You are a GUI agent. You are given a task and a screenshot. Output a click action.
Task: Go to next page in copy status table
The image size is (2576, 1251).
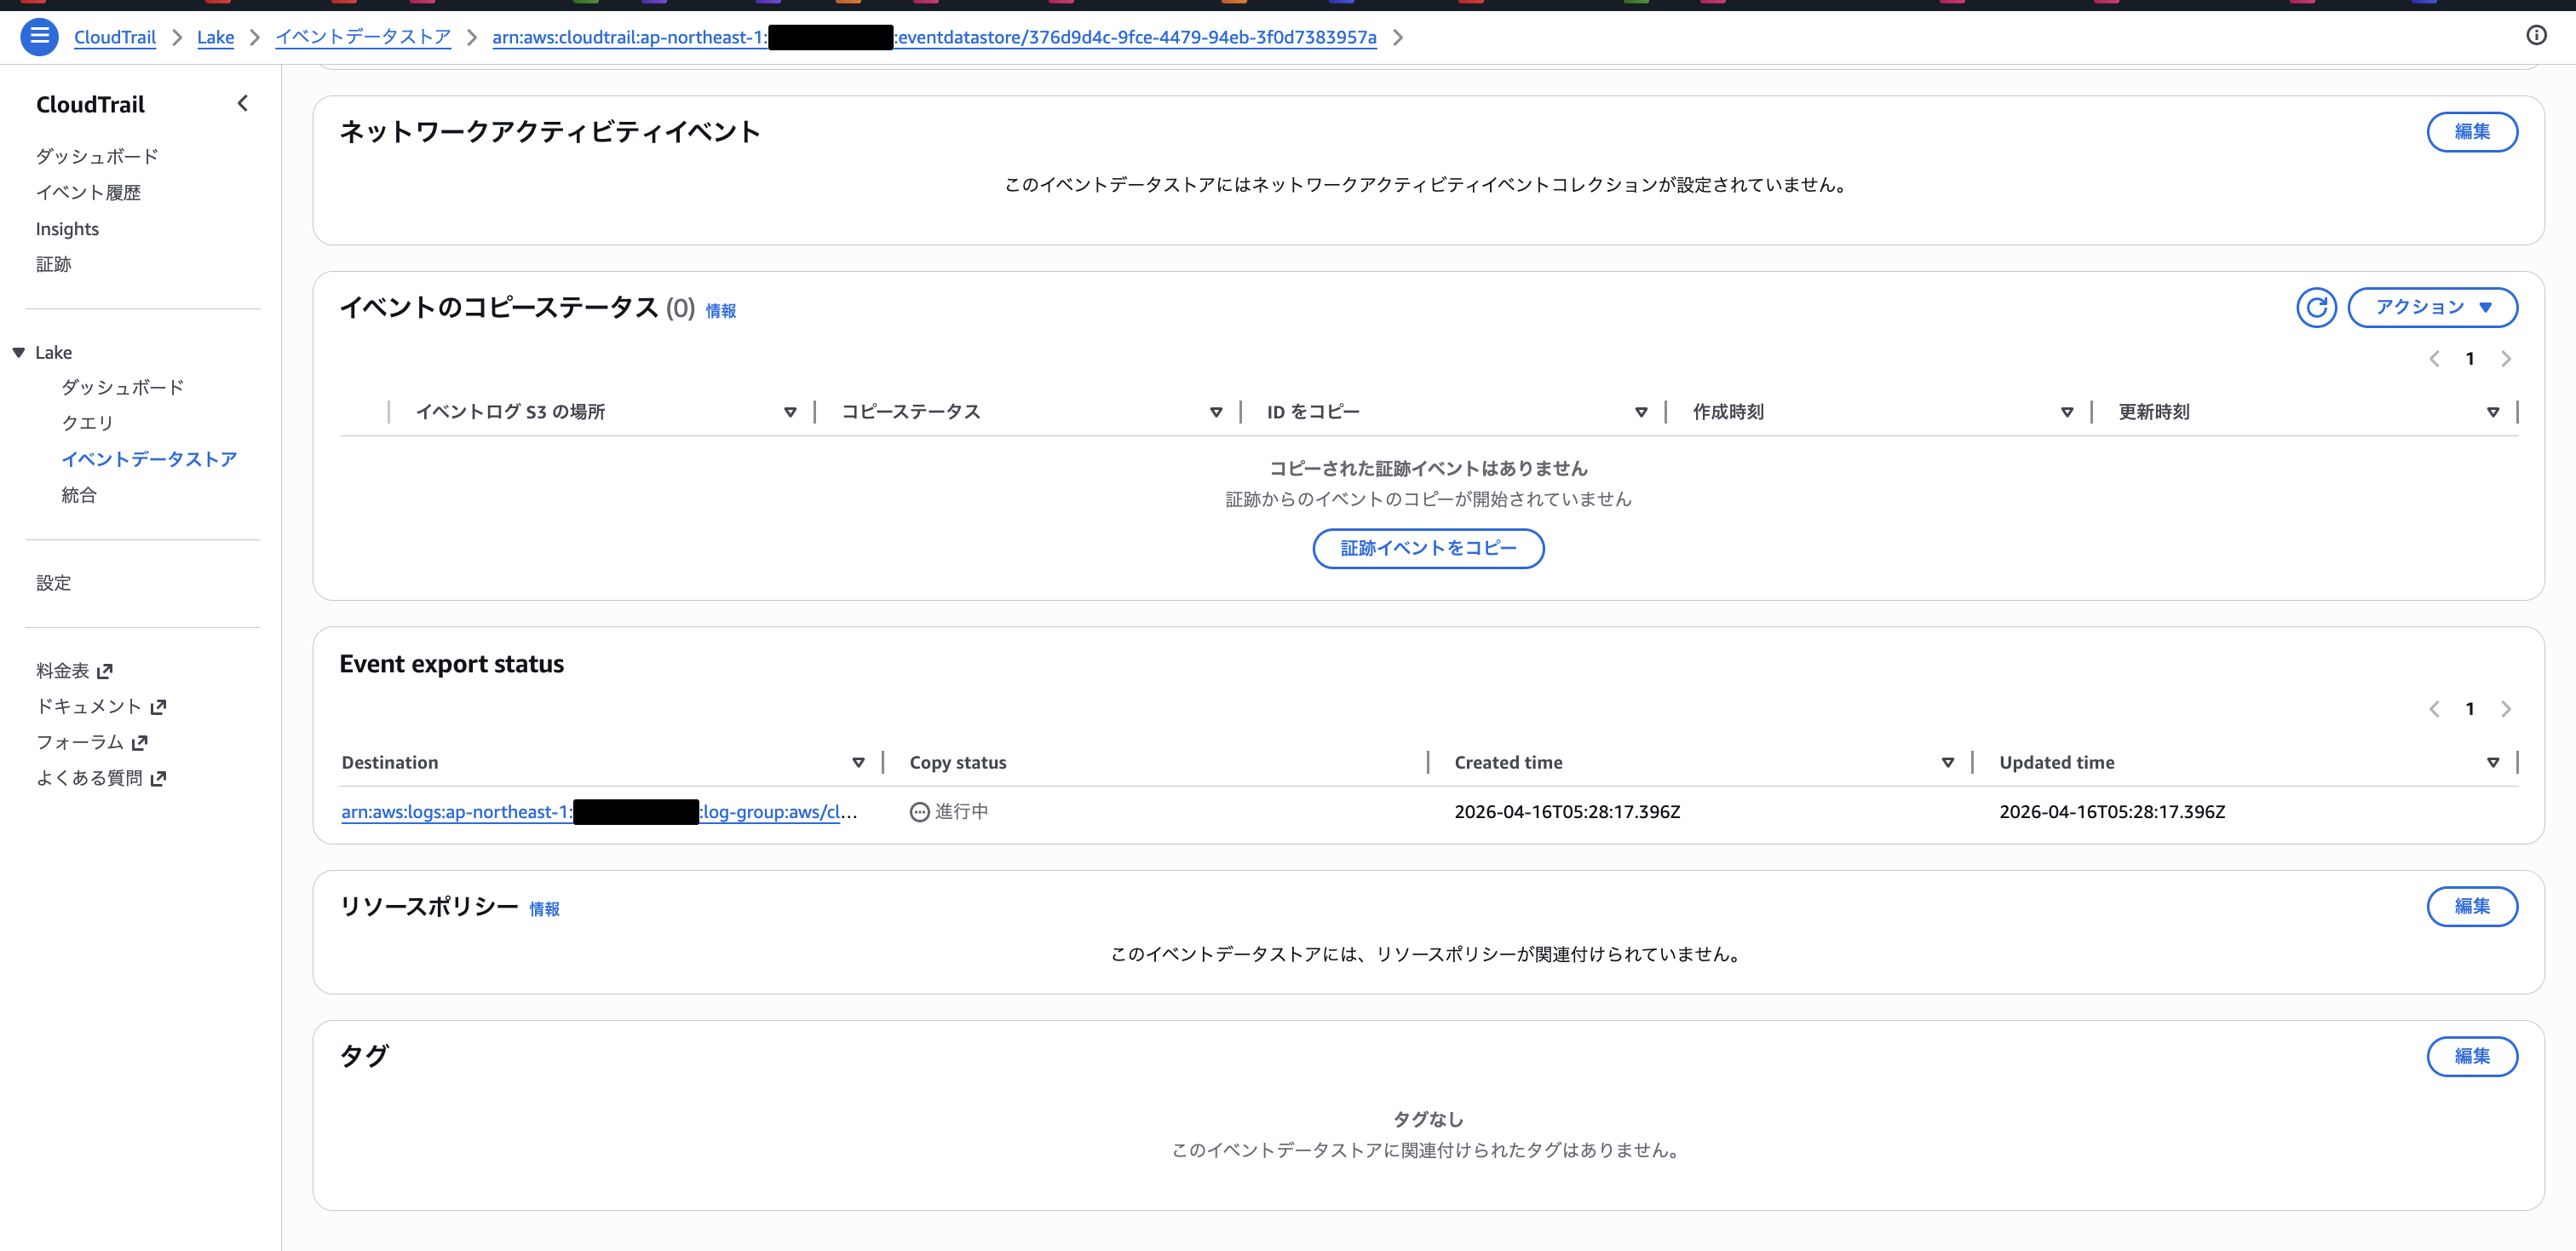(x=2506, y=359)
